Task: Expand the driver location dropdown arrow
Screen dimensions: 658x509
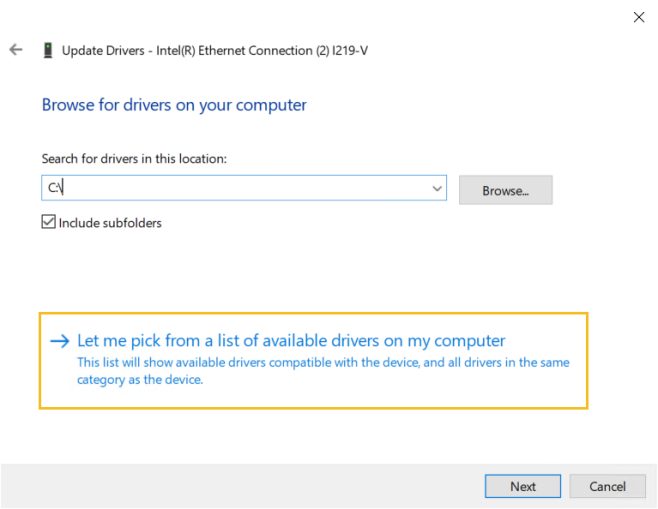Action: pyautogui.click(x=437, y=188)
